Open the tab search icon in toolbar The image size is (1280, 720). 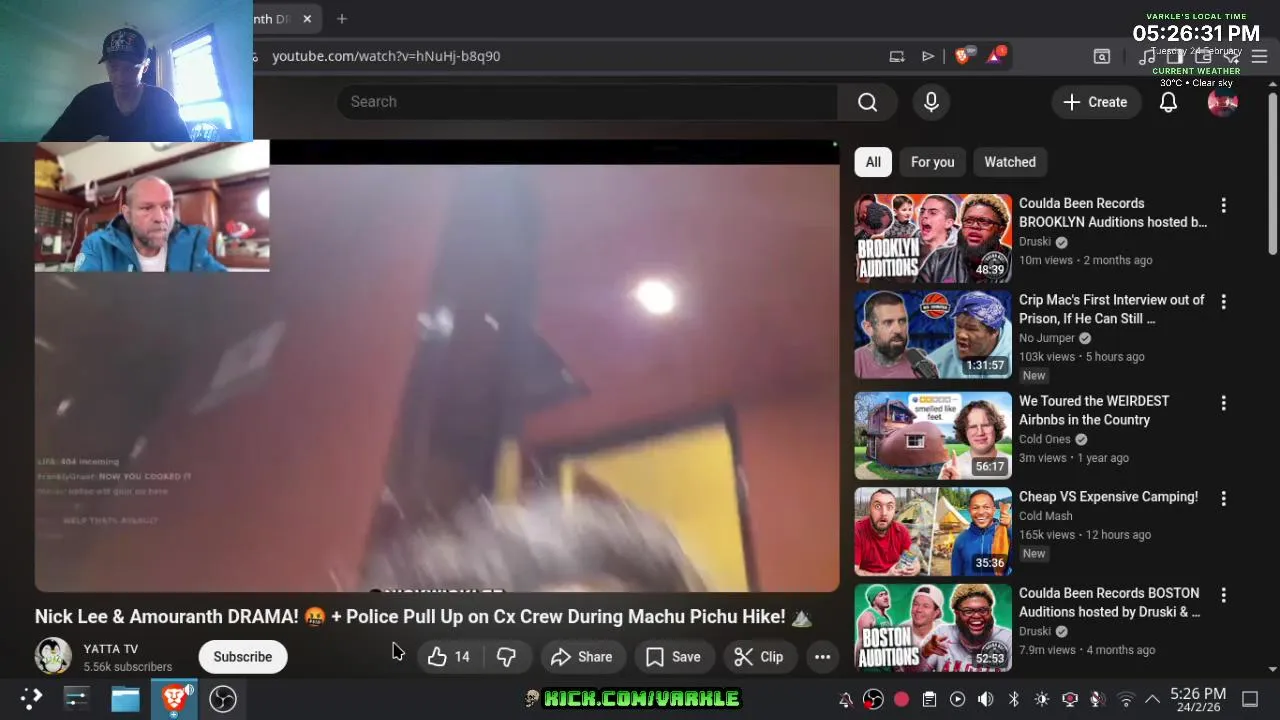click(1101, 56)
